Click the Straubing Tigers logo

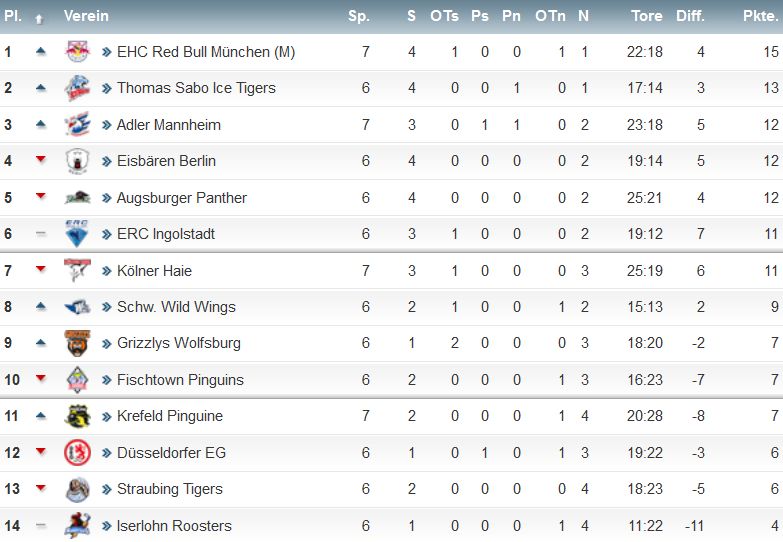tap(77, 489)
